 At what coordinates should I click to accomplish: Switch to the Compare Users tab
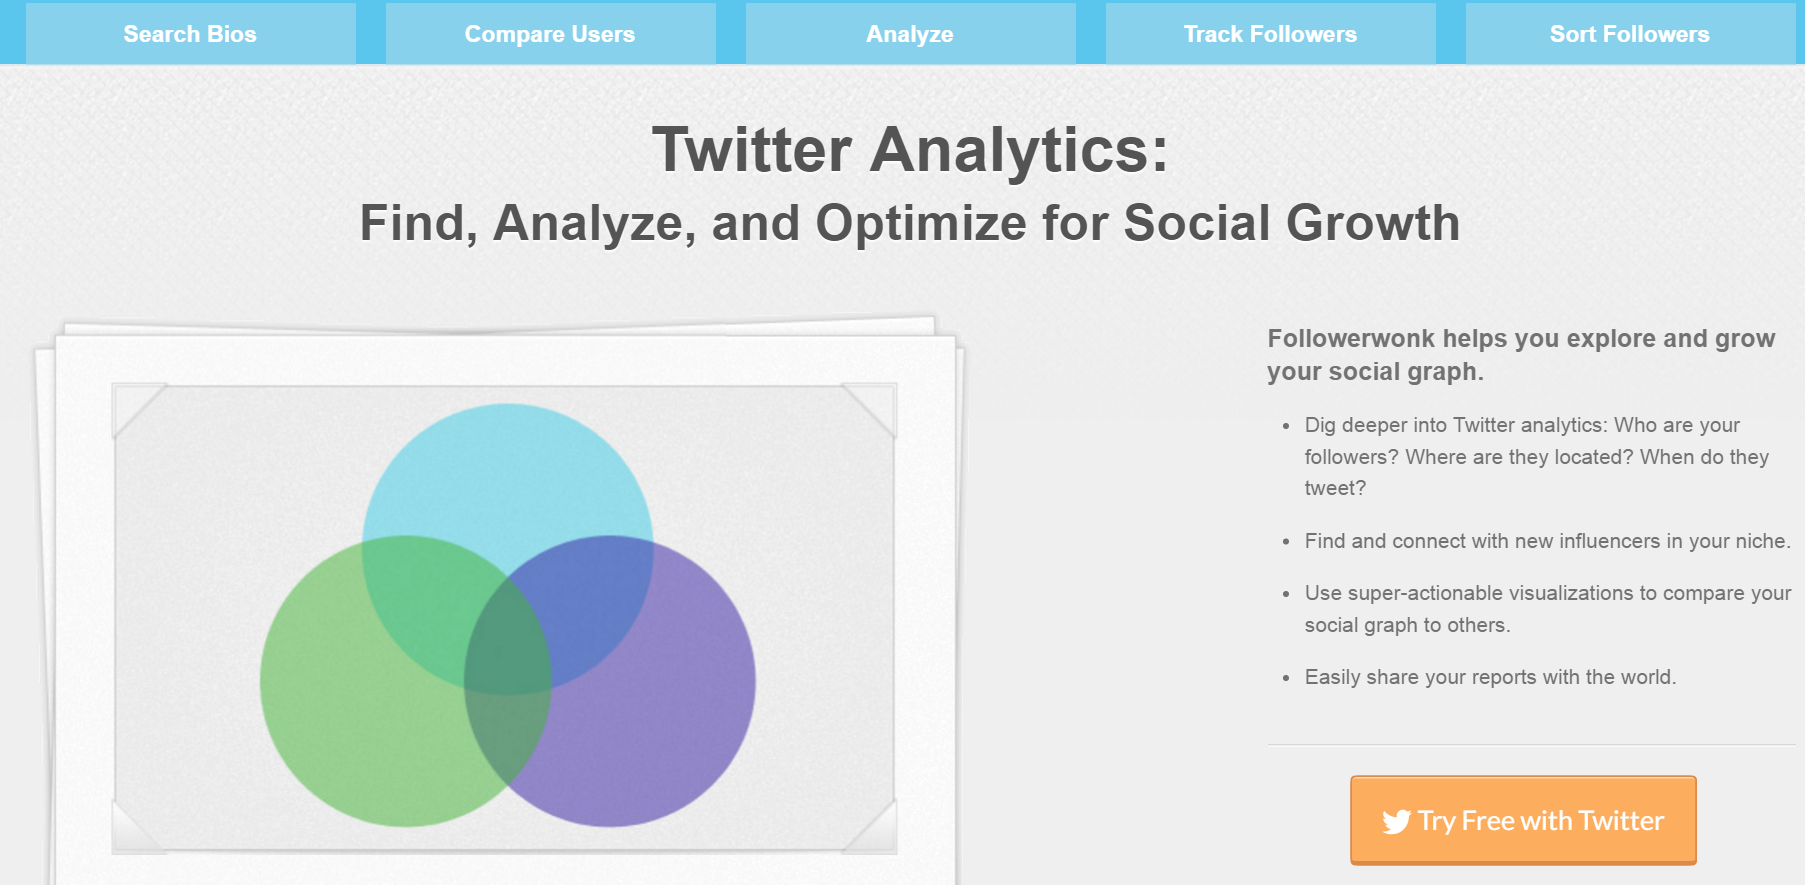[x=550, y=34]
